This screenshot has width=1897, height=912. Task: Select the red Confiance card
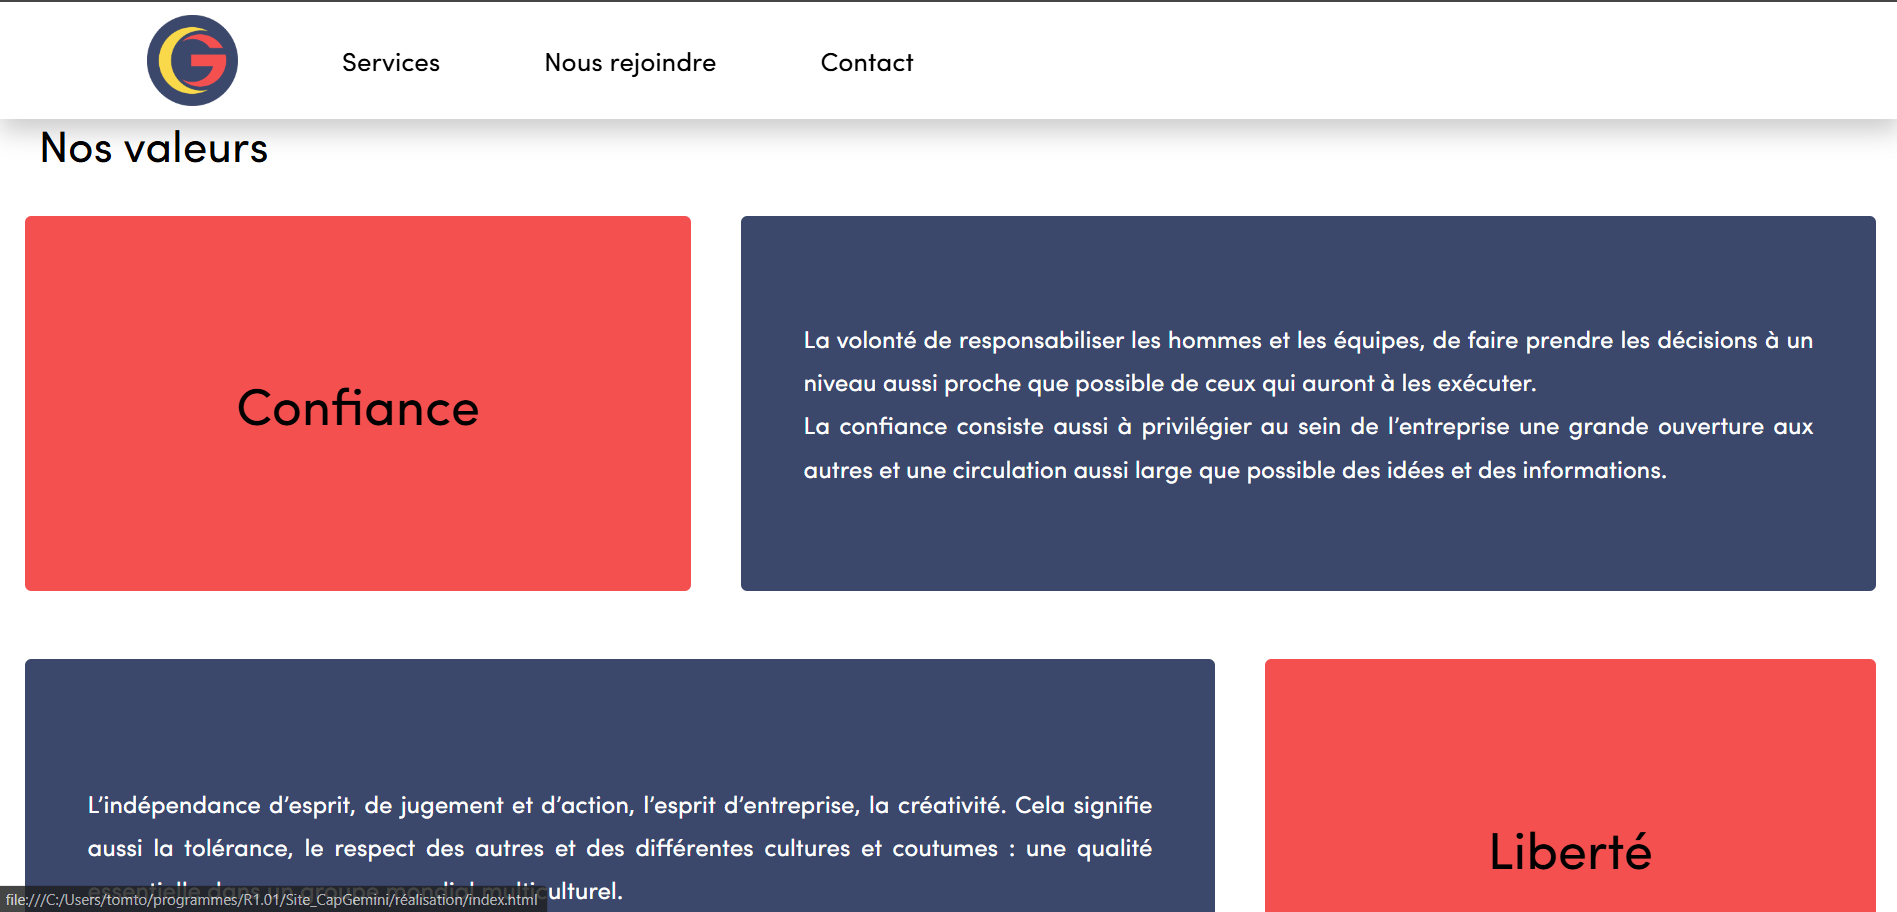358,403
